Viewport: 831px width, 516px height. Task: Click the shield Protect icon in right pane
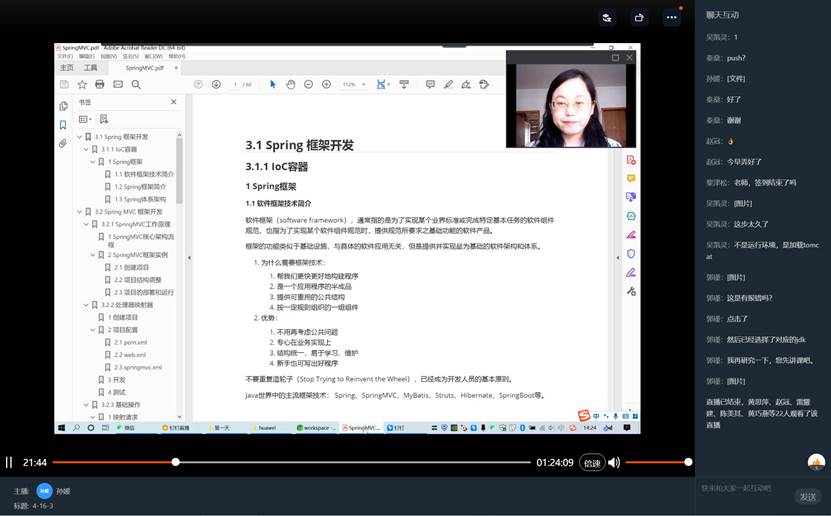coord(631,254)
